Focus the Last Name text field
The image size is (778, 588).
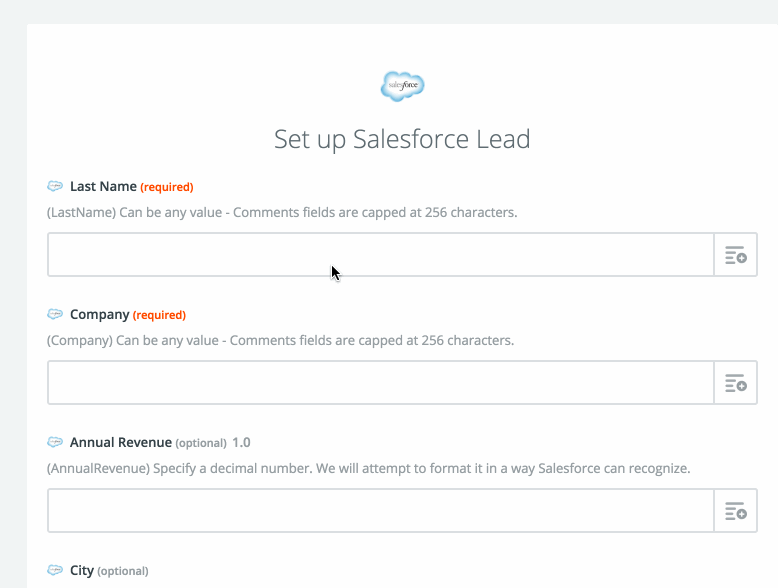[380, 255]
